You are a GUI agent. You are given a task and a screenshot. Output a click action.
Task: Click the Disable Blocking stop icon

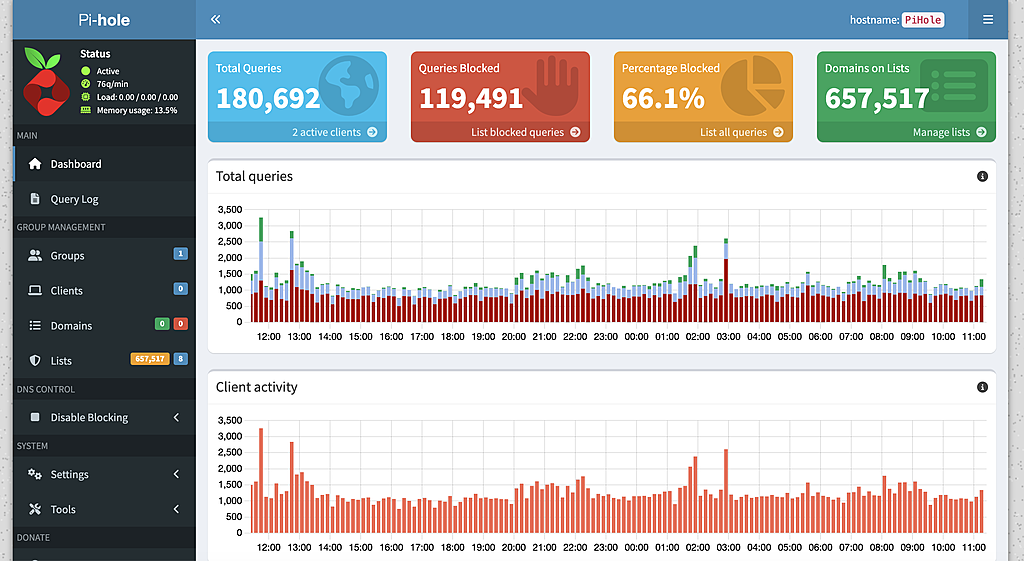[x=35, y=417]
